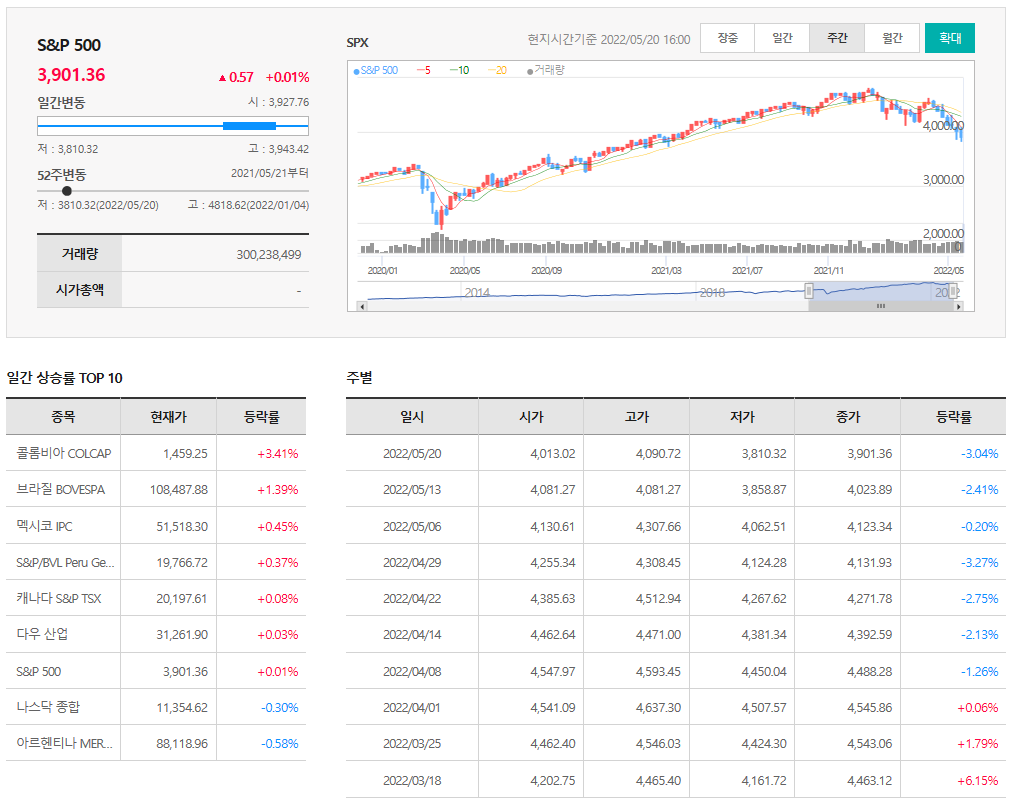
Task: Click right arrow of chart scrollbar
Action: pos(958,307)
